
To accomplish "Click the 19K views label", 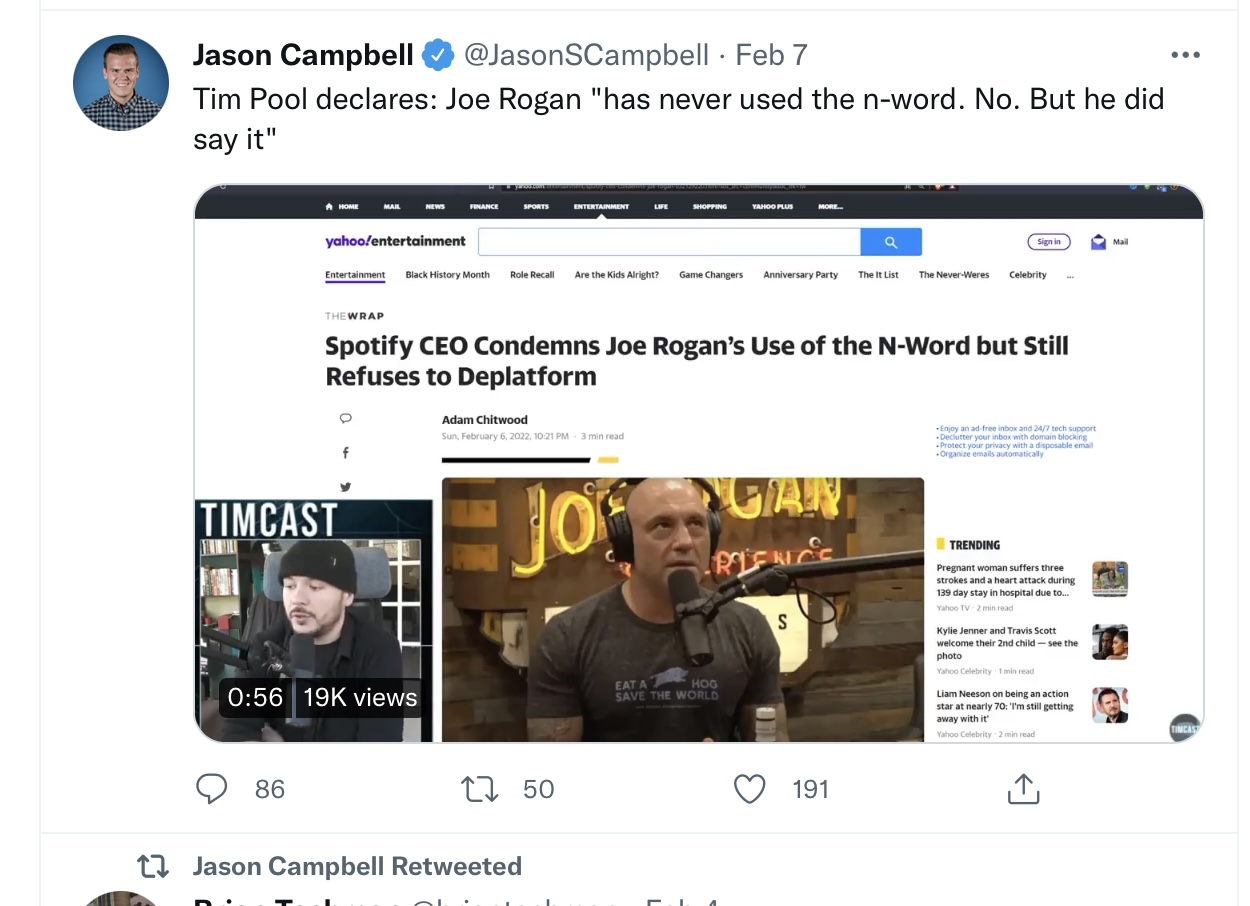I will point(360,697).
